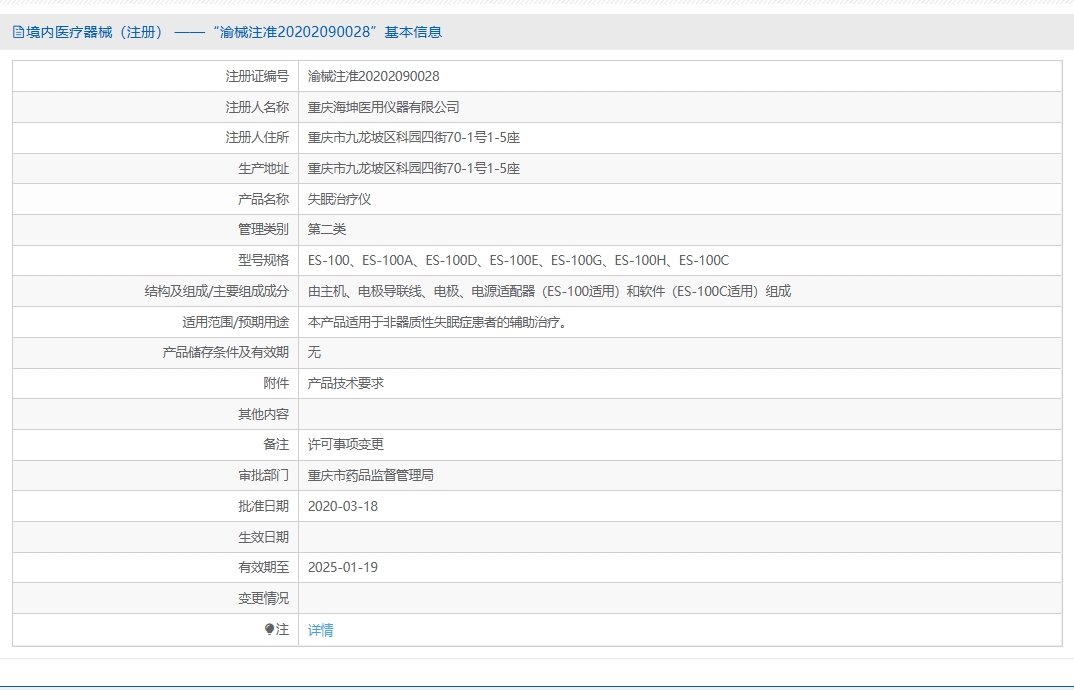Click the 生效日期 row label
1074x690 pixels.
point(264,537)
